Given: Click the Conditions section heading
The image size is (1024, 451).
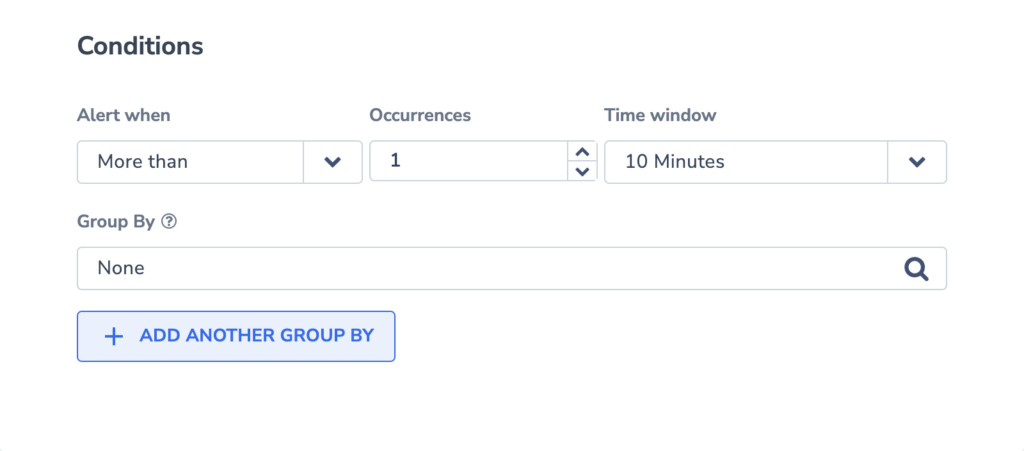Looking at the screenshot, I should pyautogui.click(x=140, y=46).
